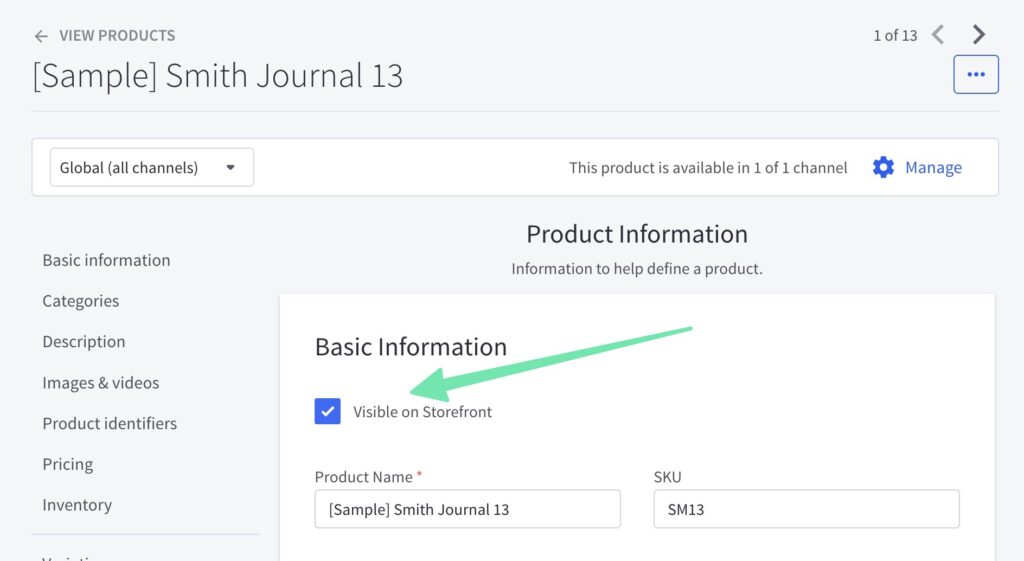The width and height of the screenshot is (1024, 561).
Task: Open Inventory in the side navigation
Action: [x=77, y=505]
